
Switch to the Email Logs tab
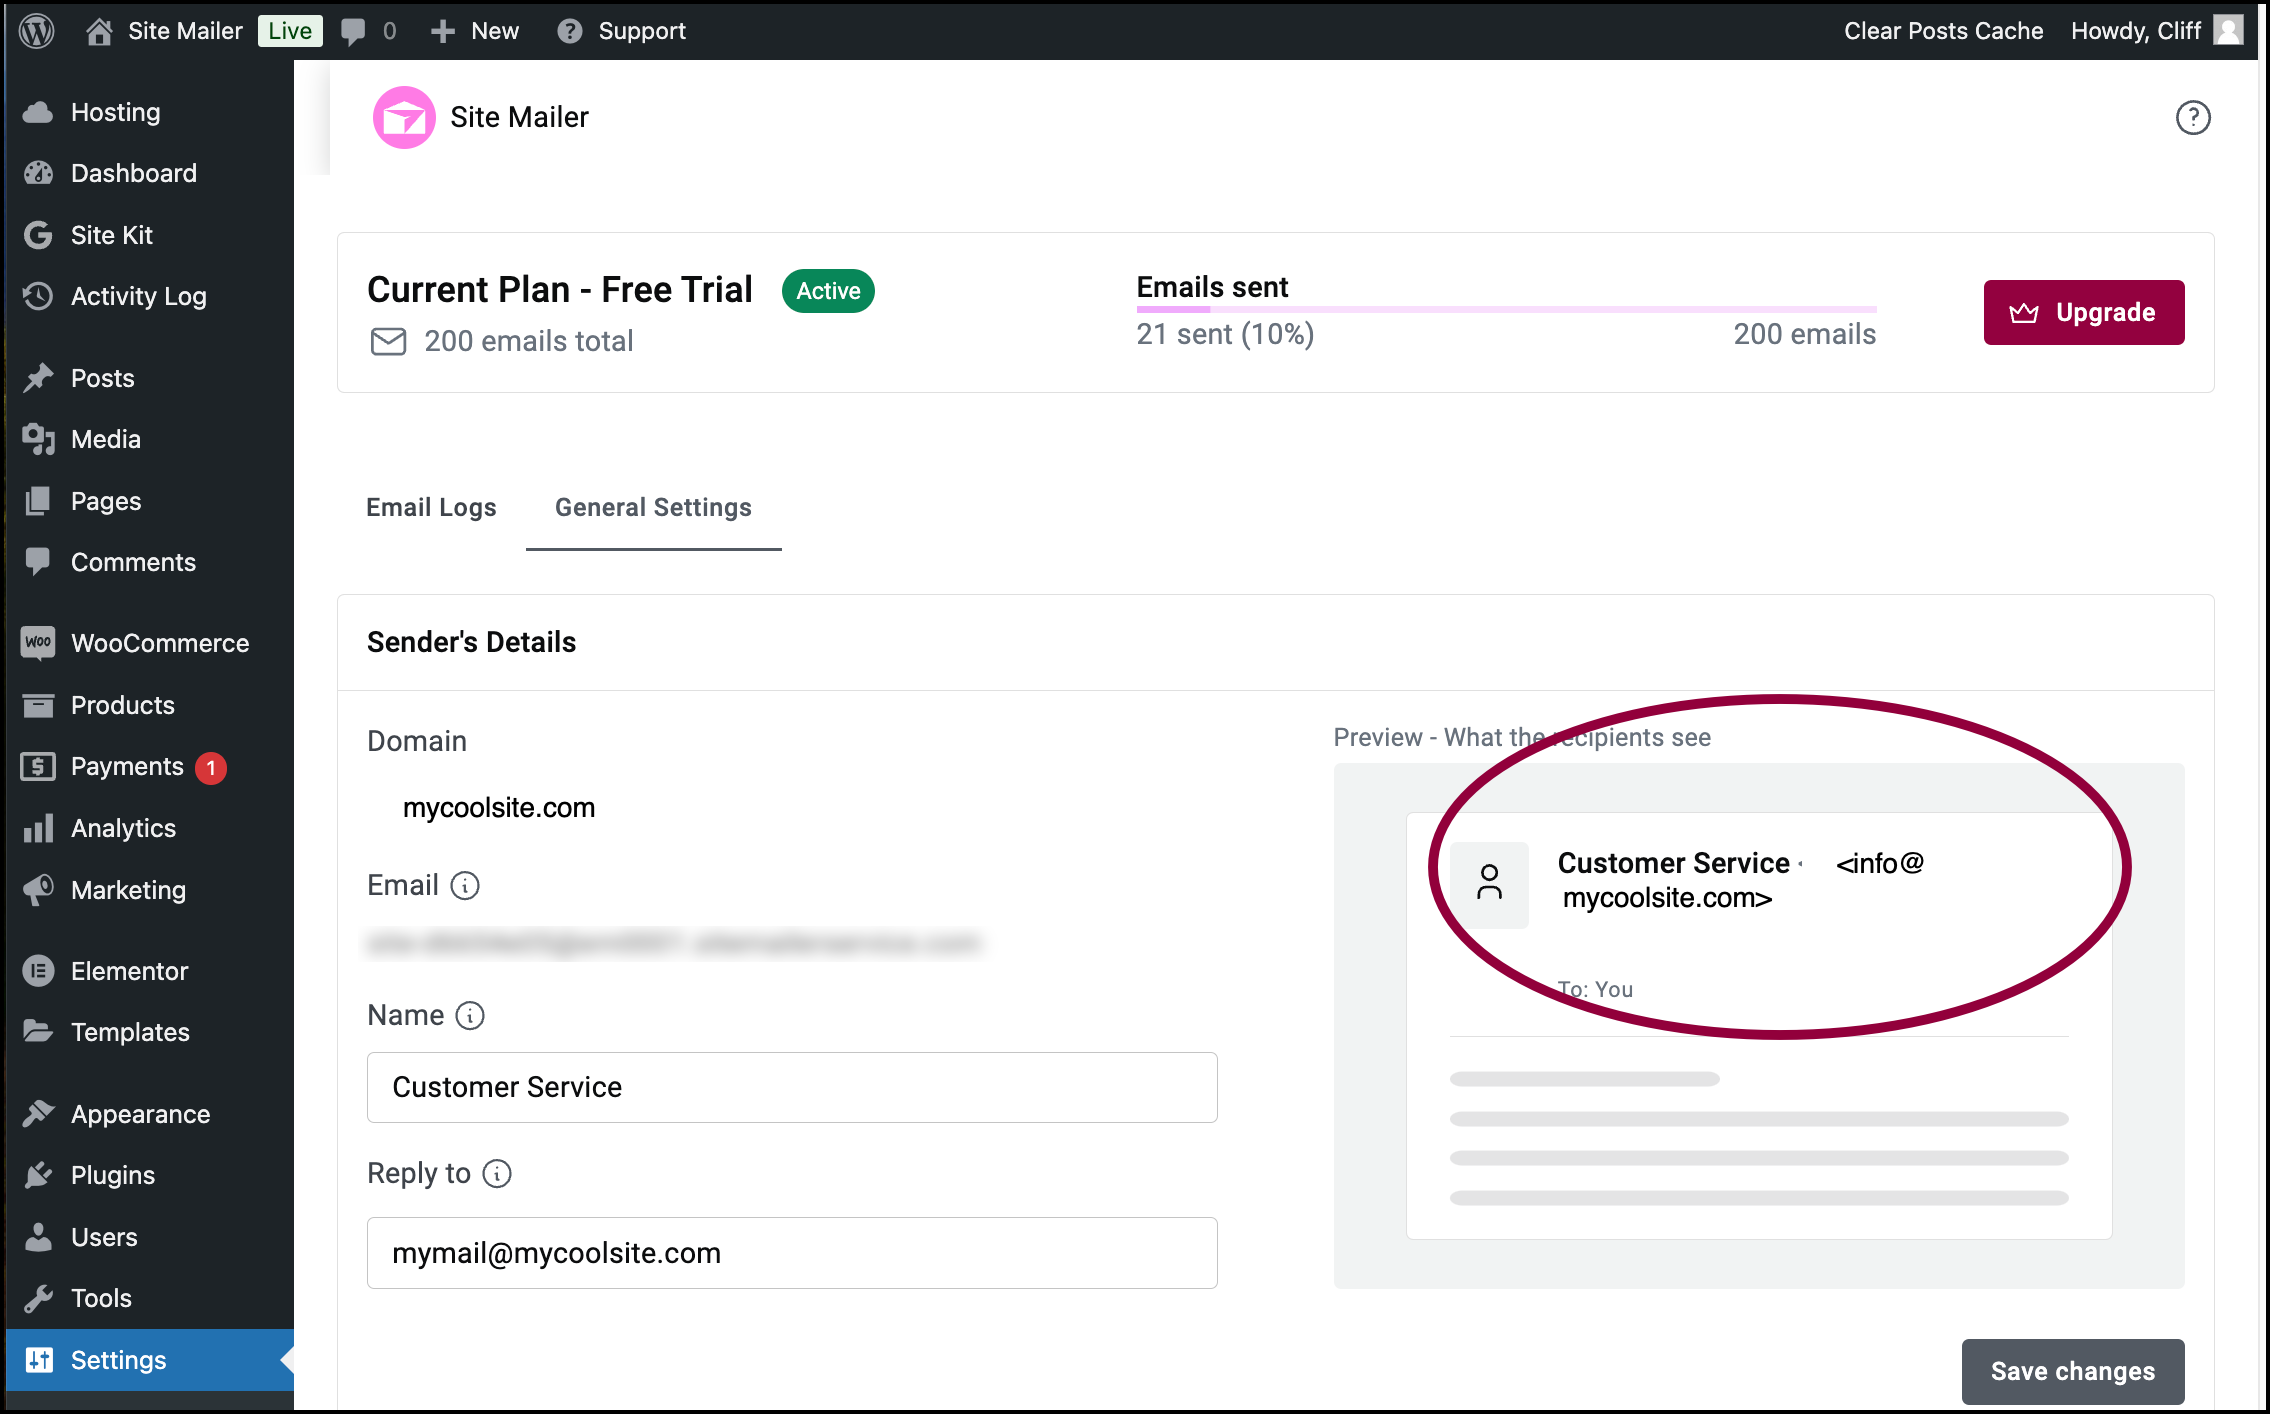click(x=432, y=507)
